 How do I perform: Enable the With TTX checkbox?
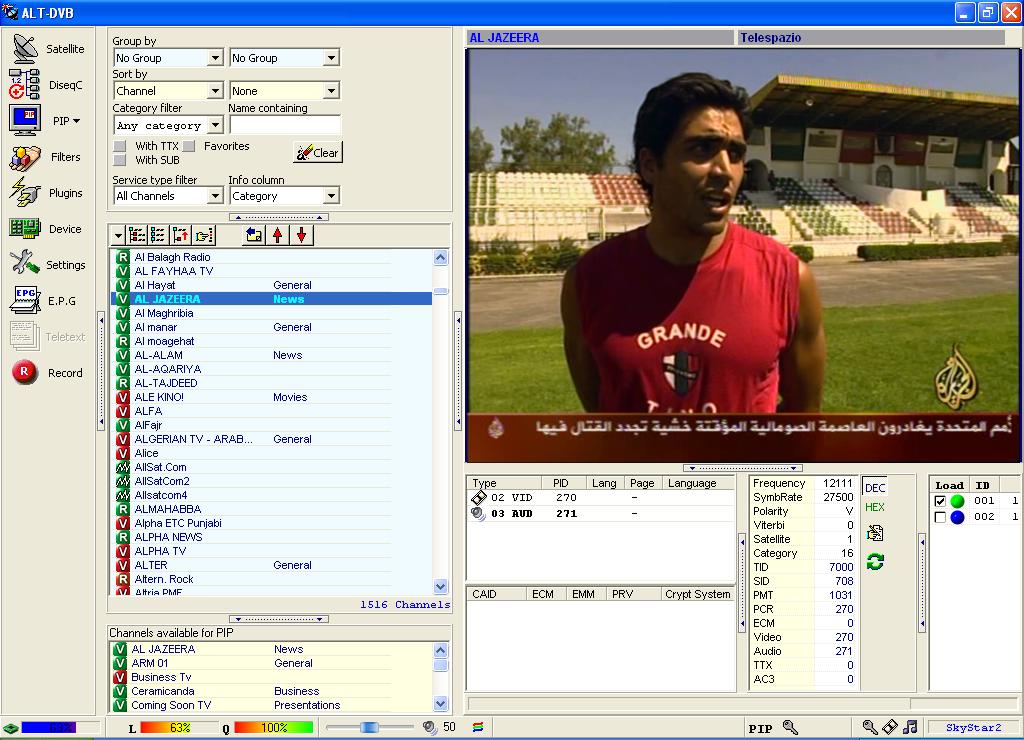tap(120, 146)
